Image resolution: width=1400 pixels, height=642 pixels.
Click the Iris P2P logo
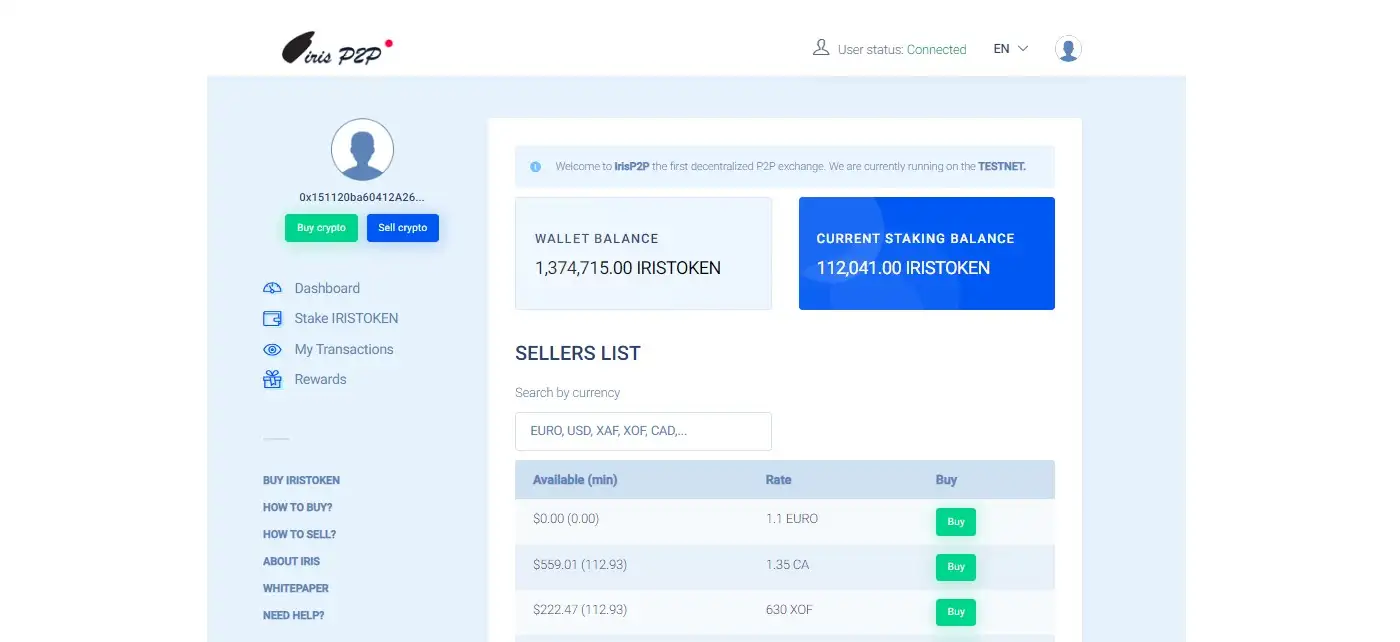(x=337, y=49)
